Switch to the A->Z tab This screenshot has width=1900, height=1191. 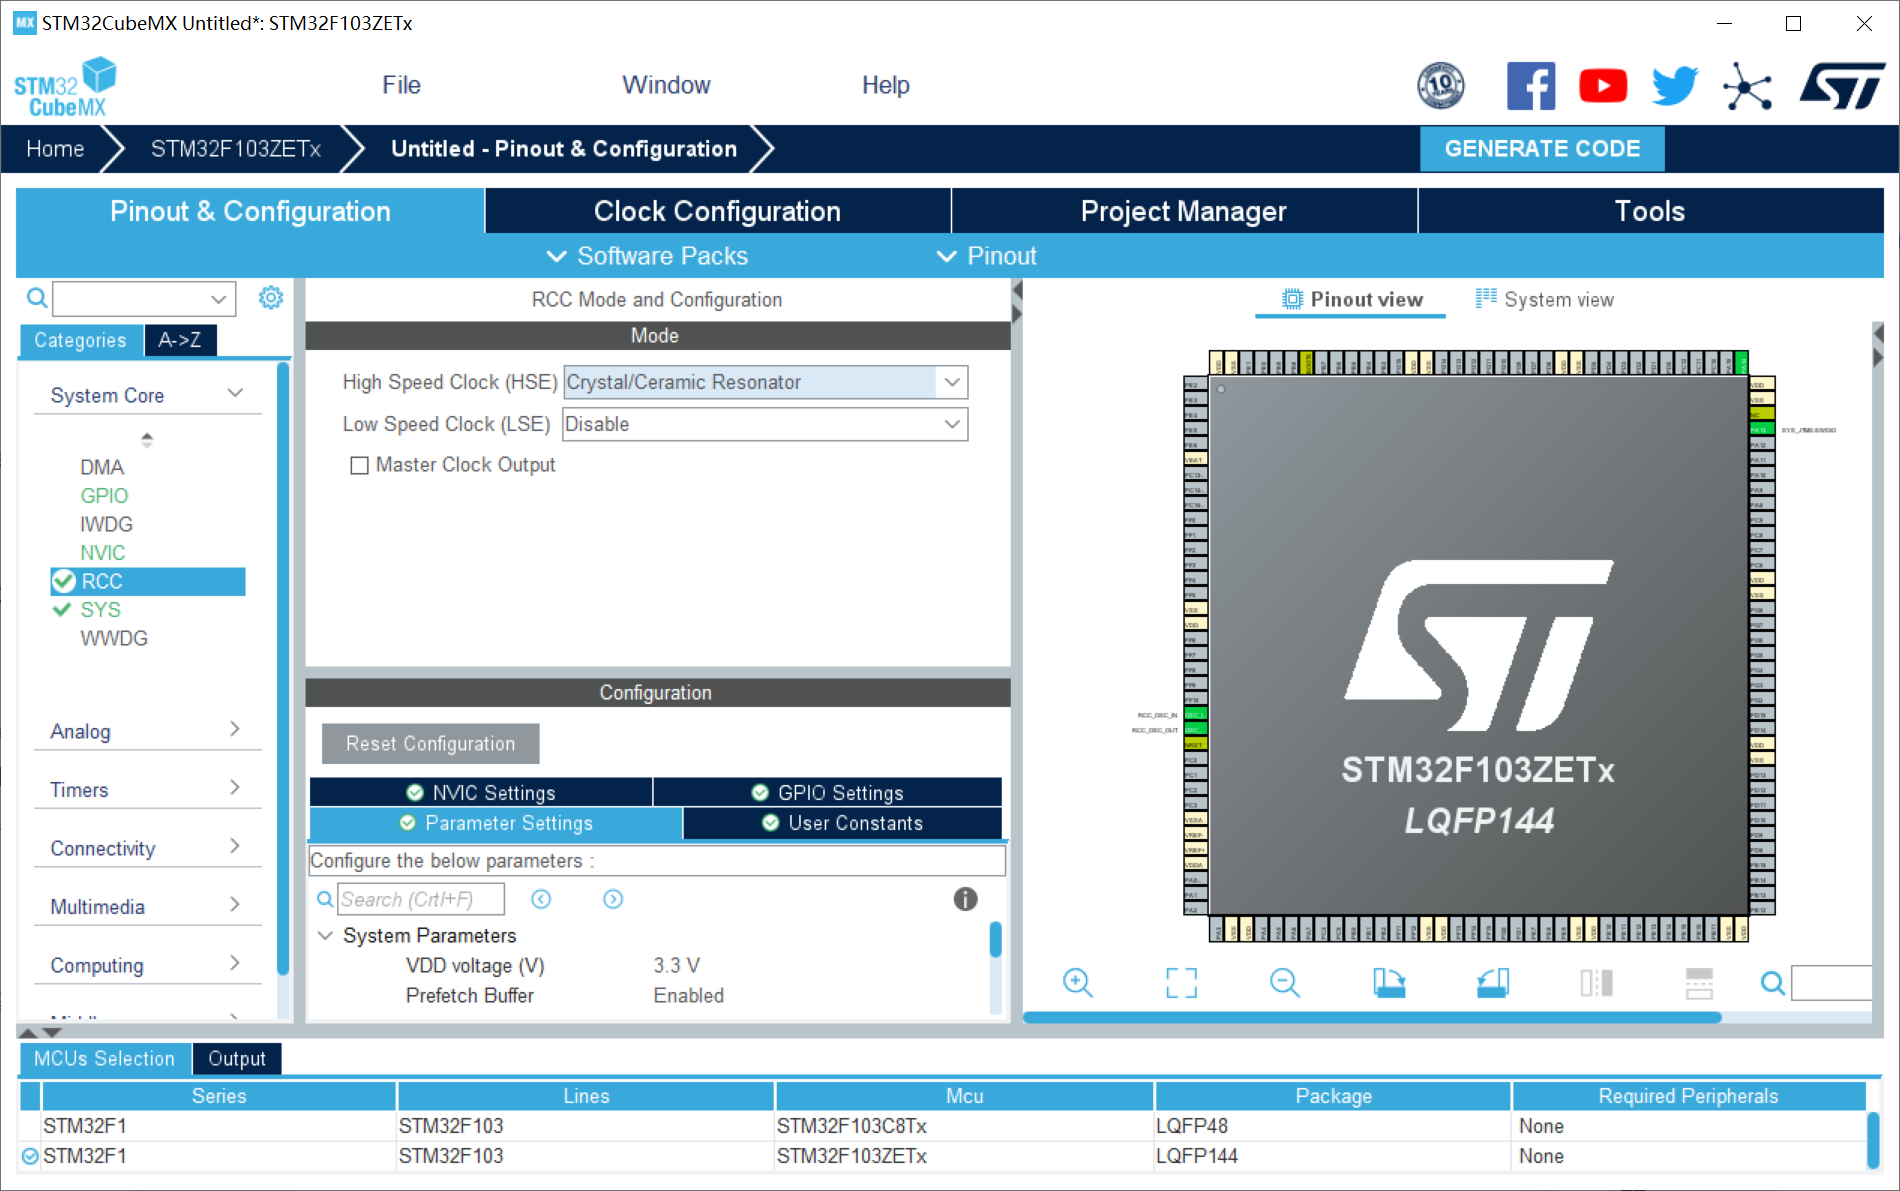[x=180, y=340]
